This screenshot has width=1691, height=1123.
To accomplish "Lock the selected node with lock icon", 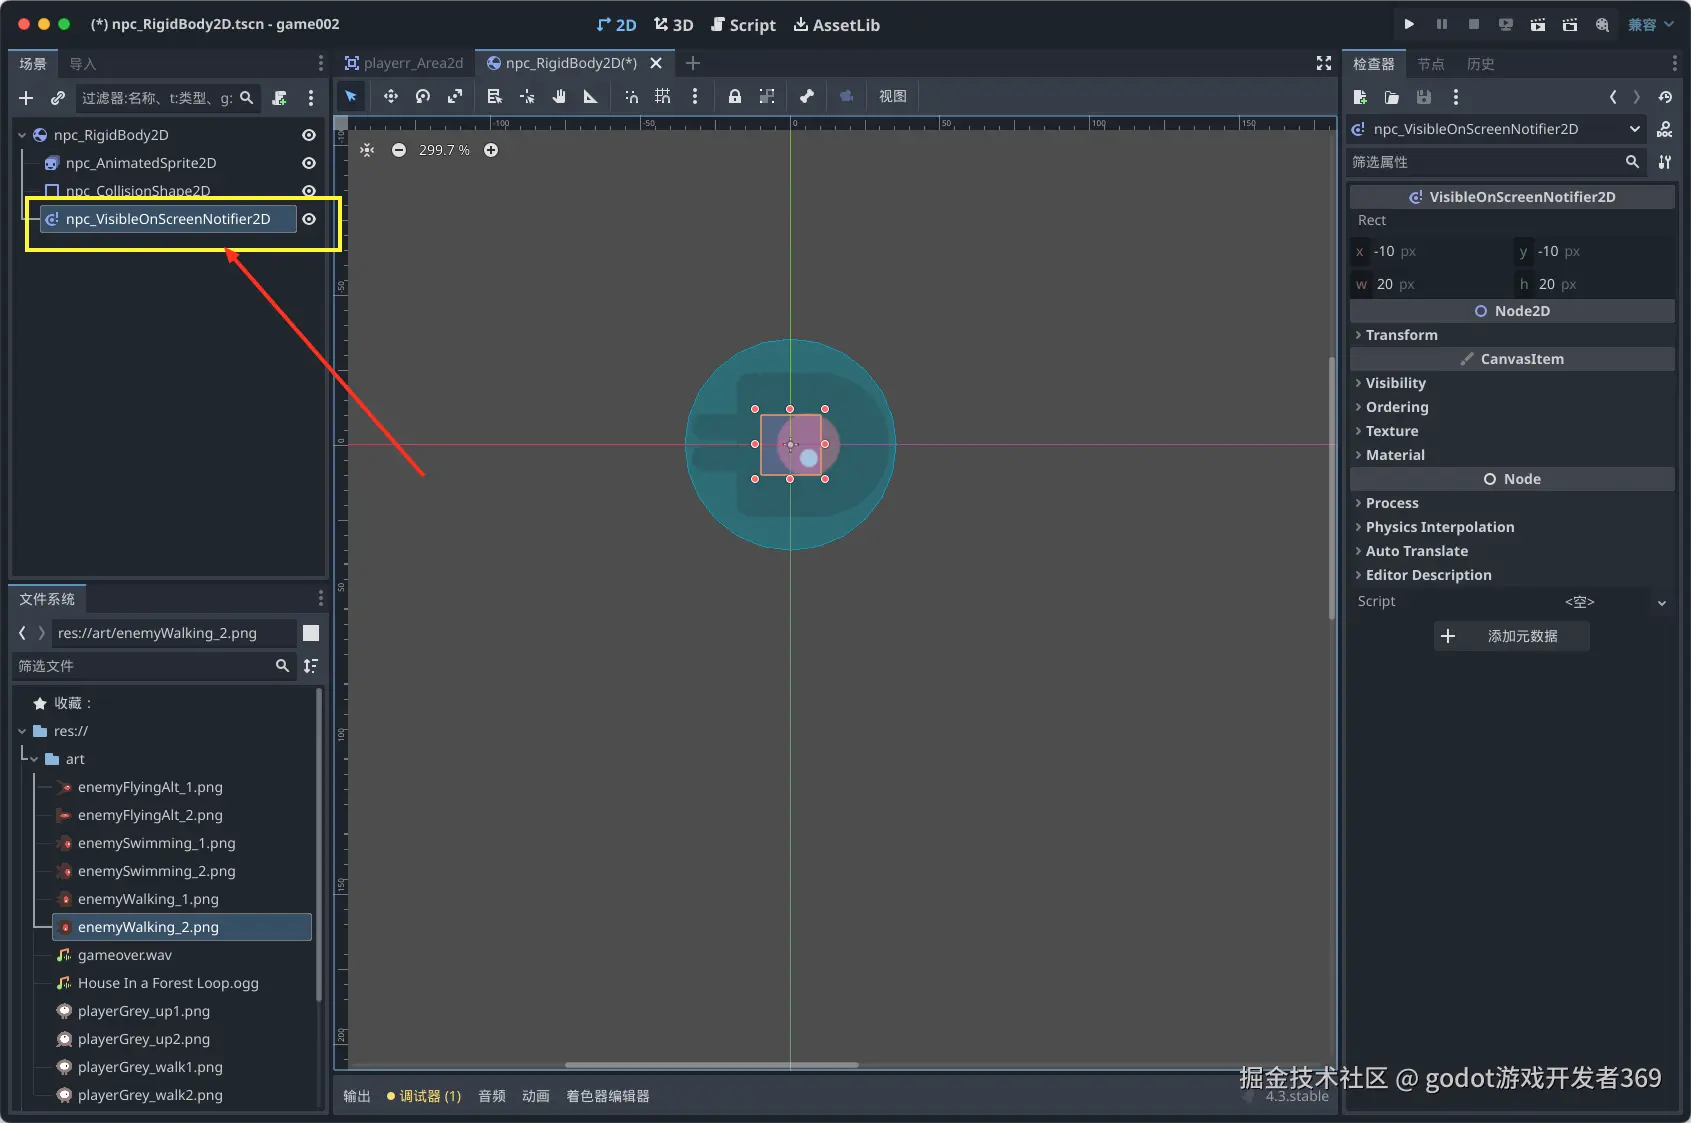I will click(734, 96).
